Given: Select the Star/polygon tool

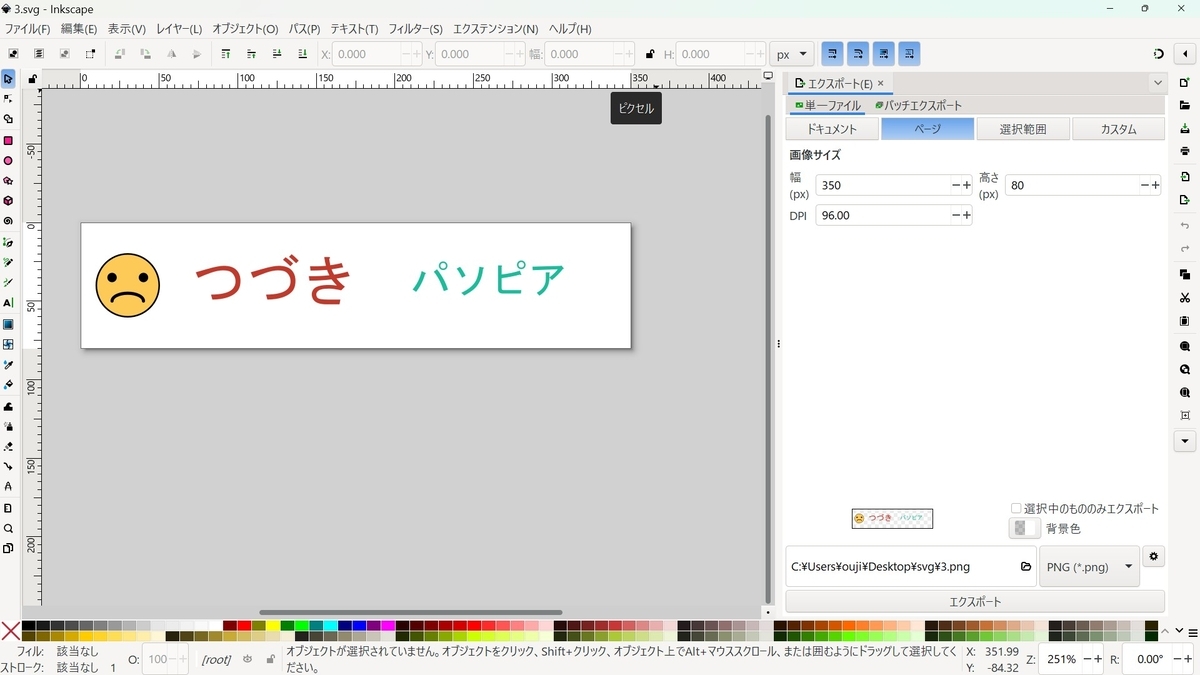Looking at the screenshot, I should tap(8, 181).
